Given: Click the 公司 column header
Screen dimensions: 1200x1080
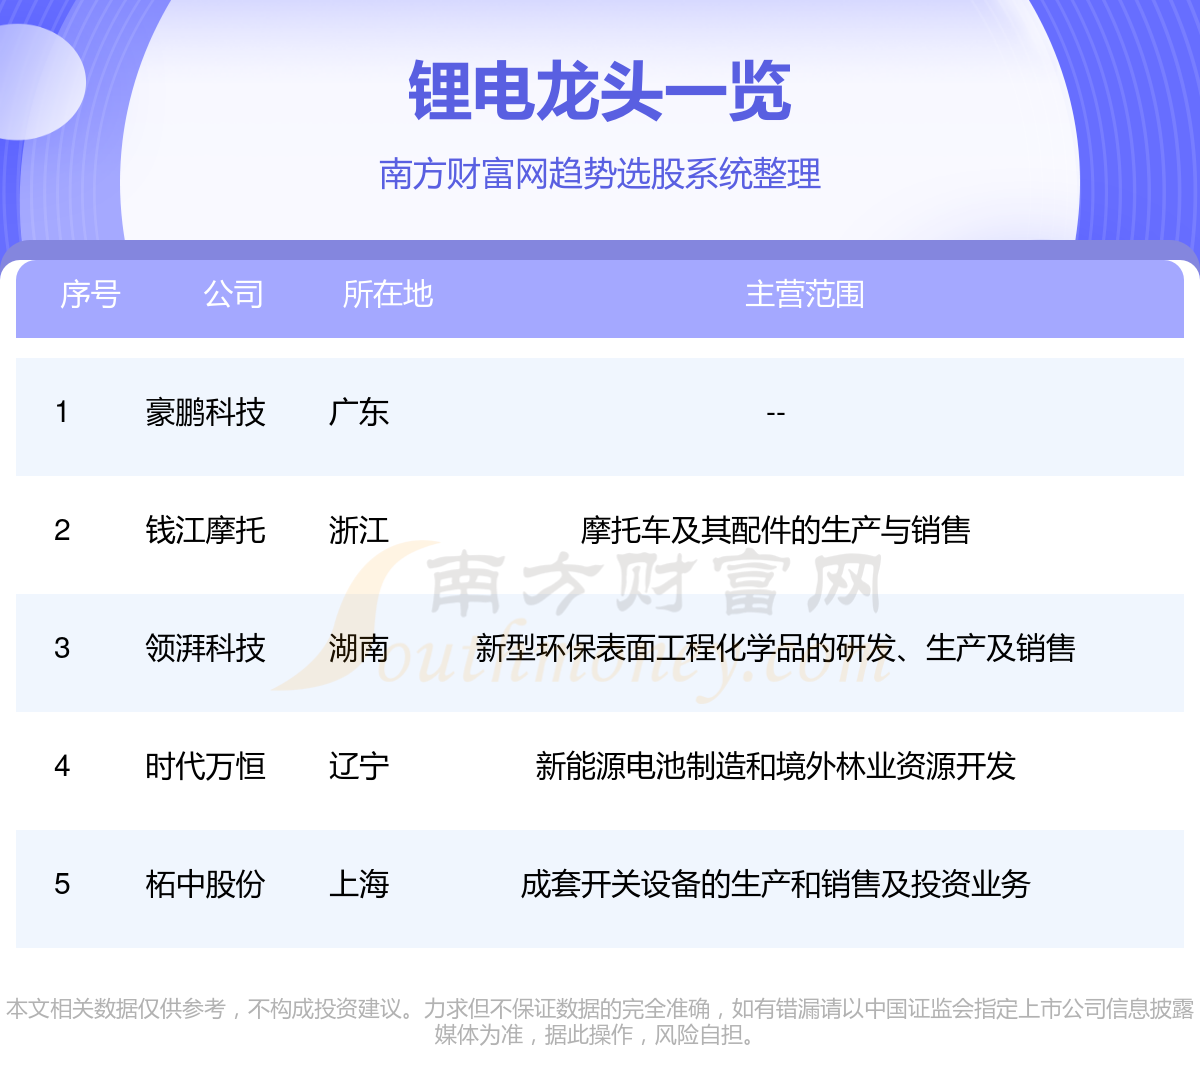Looking at the screenshot, I should click(x=234, y=294).
